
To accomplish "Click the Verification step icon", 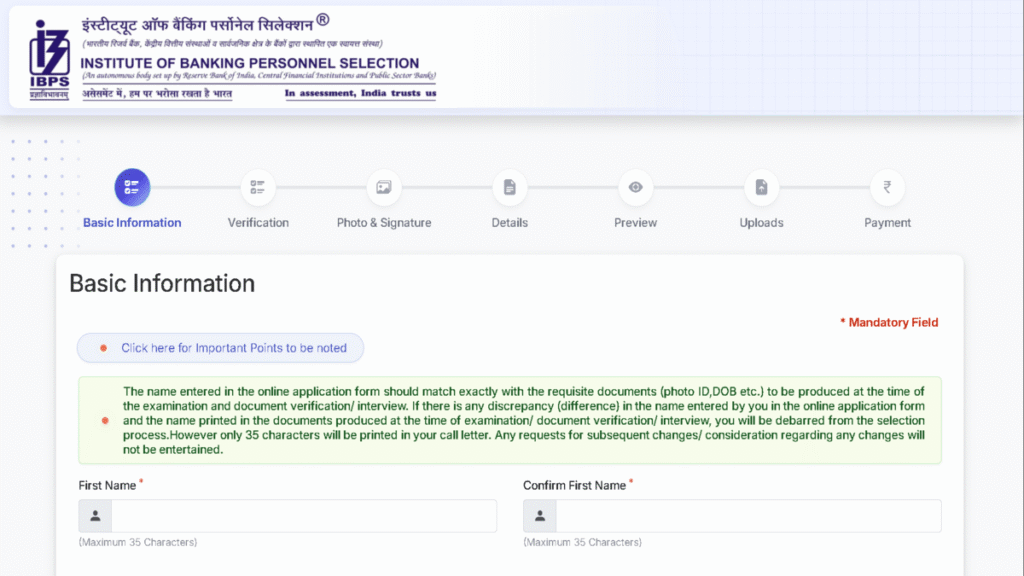I will (258, 187).
